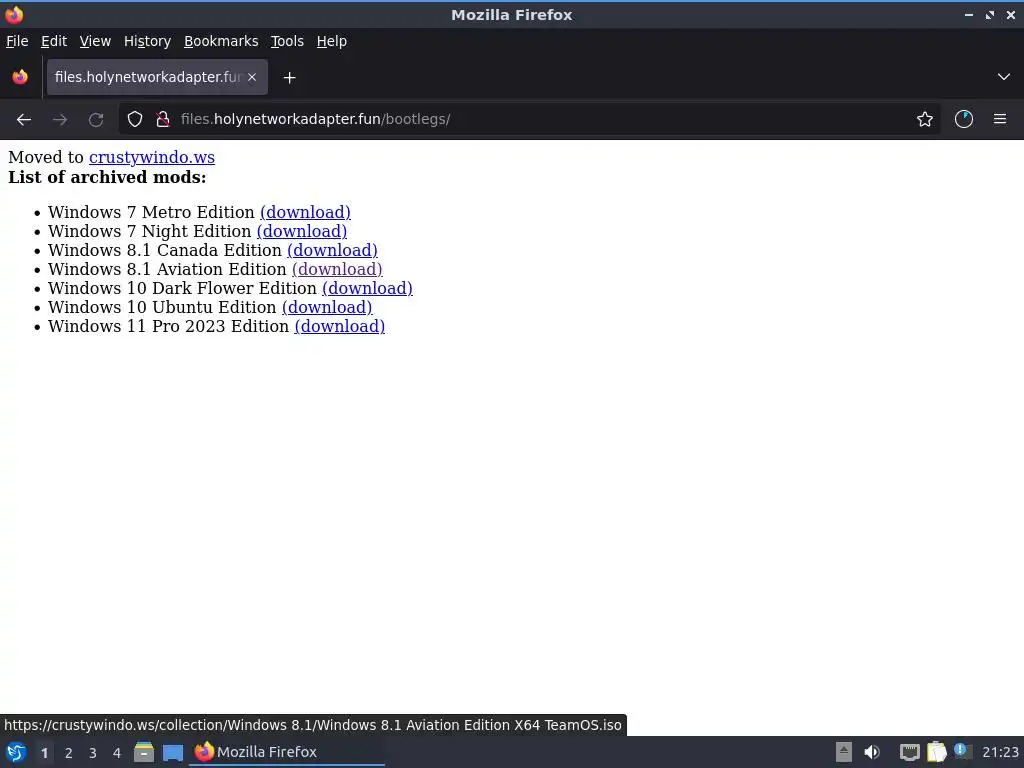Open the Help menu
Viewport: 1024px width, 768px height.
coord(332,41)
